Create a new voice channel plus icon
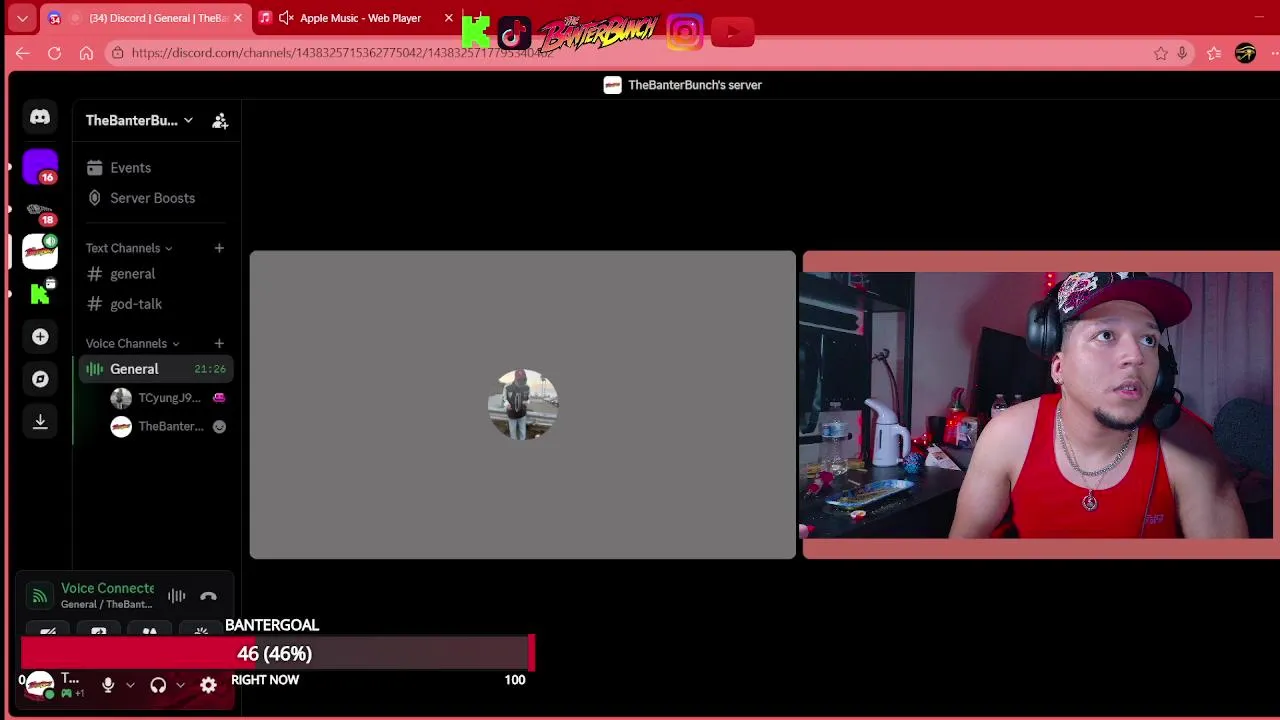Viewport: 1280px width, 720px height. pos(219,343)
